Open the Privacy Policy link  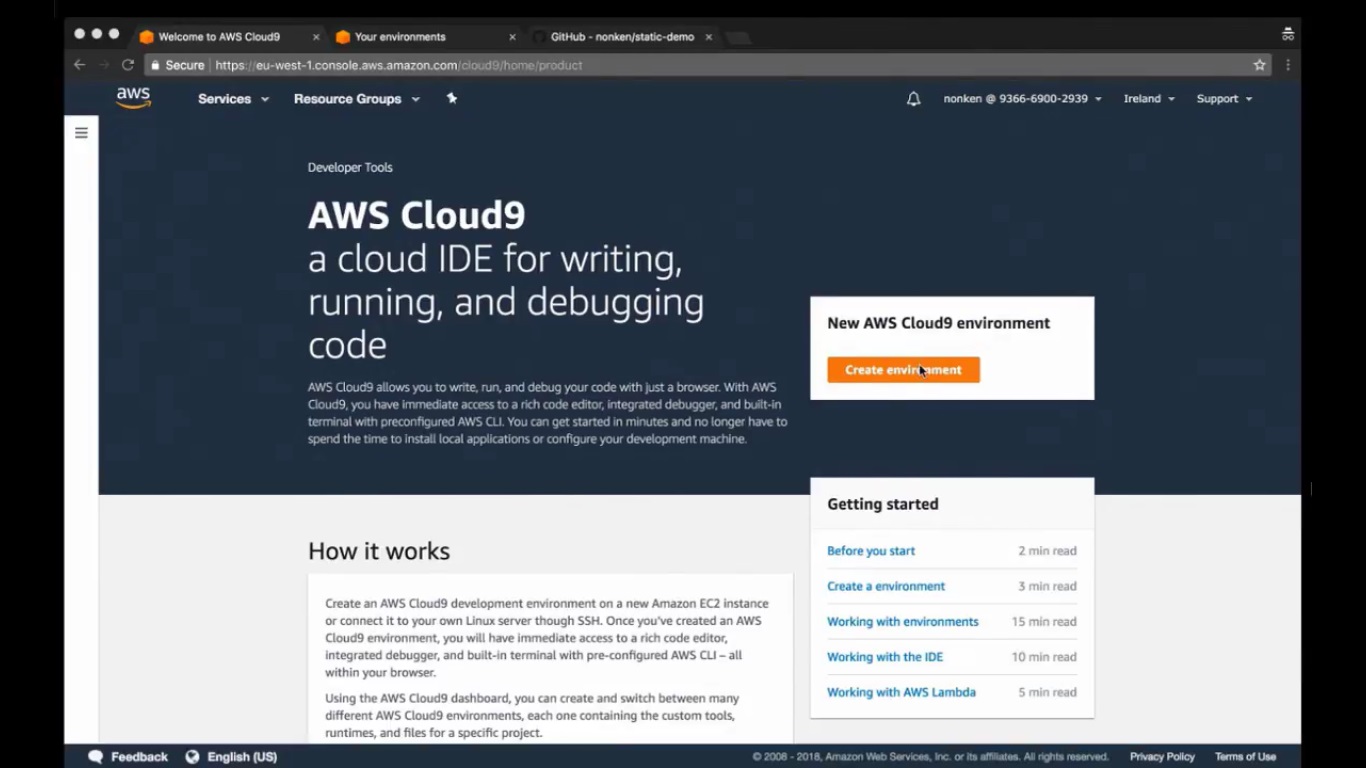(1162, 757)
